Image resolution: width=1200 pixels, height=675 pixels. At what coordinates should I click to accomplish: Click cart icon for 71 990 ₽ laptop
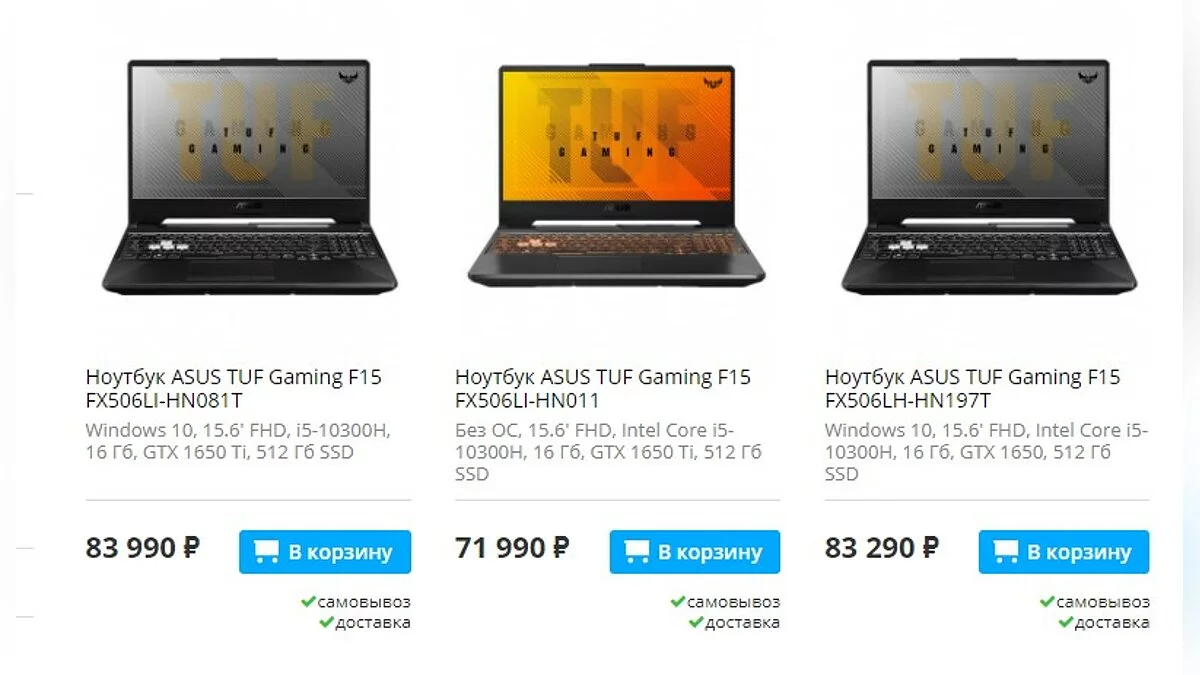637,552
